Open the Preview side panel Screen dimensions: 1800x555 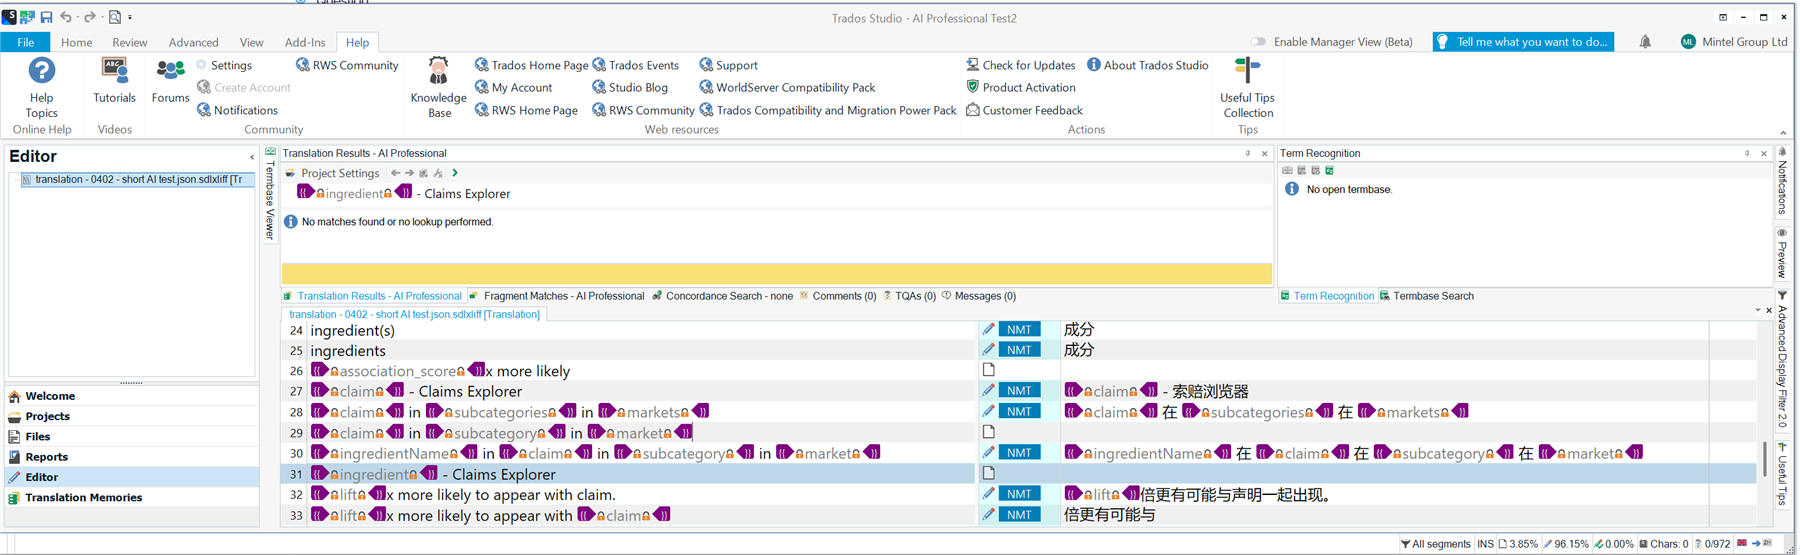[1782, 253]
